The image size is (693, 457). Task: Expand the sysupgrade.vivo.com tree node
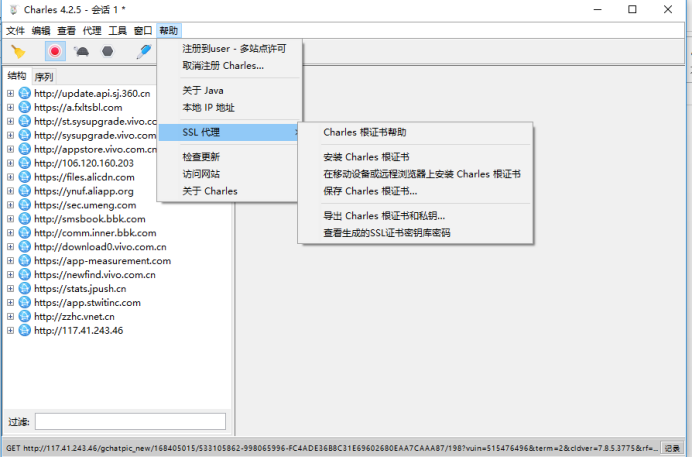coord(11,135)
